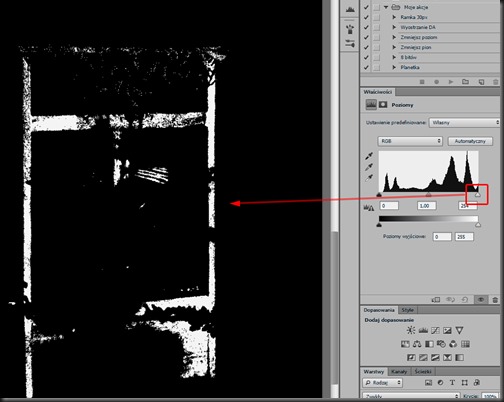Viewport: 504px width, 402px height.
Task: Add Levels adjustment from Dopasowania panel
Action: tap(423, 330)
